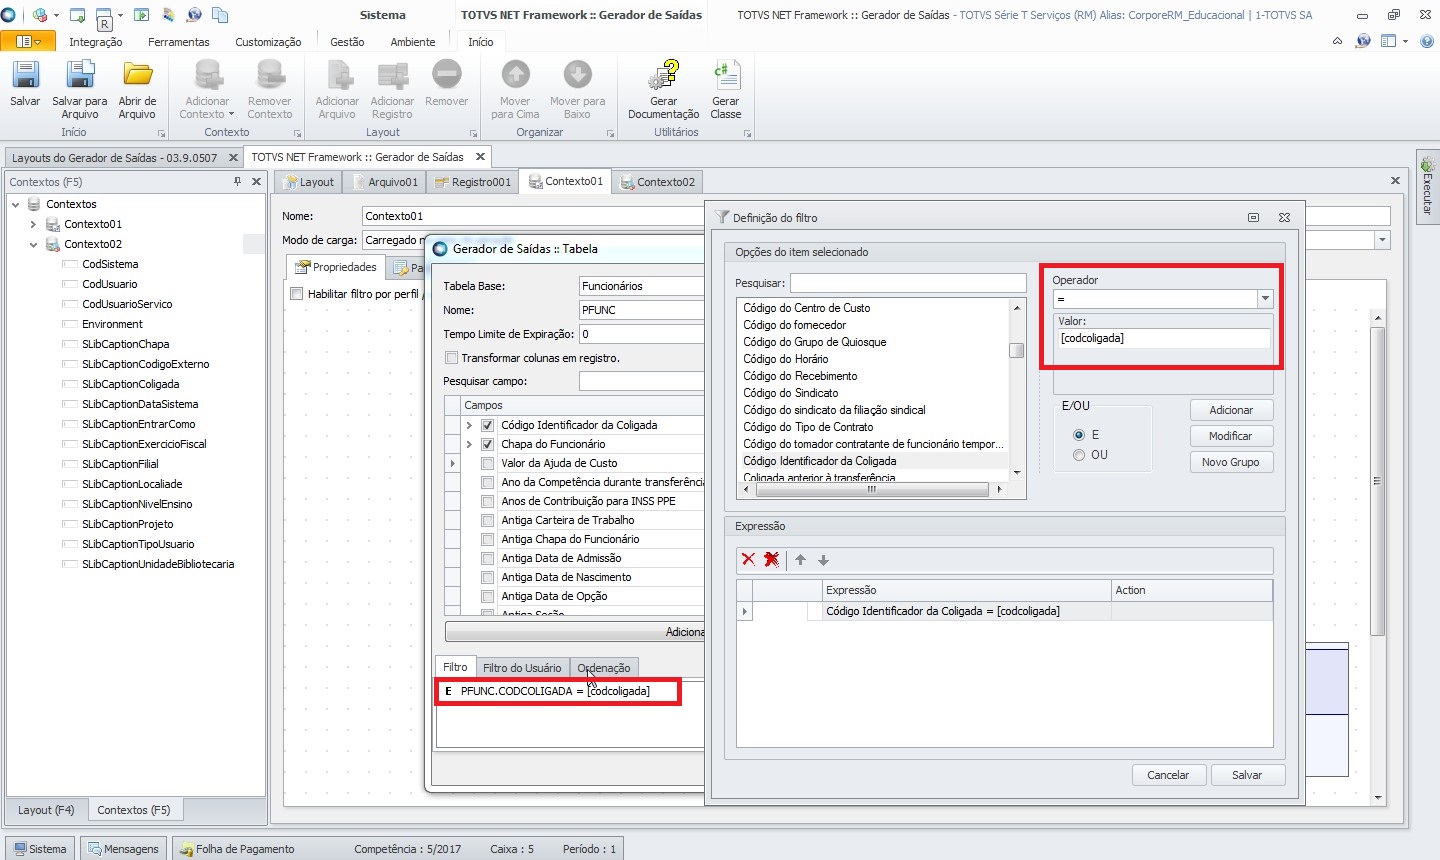This screenshot has height=860, width=1440.
Task: Open the application menu orange button
Action: coord(28,41)
